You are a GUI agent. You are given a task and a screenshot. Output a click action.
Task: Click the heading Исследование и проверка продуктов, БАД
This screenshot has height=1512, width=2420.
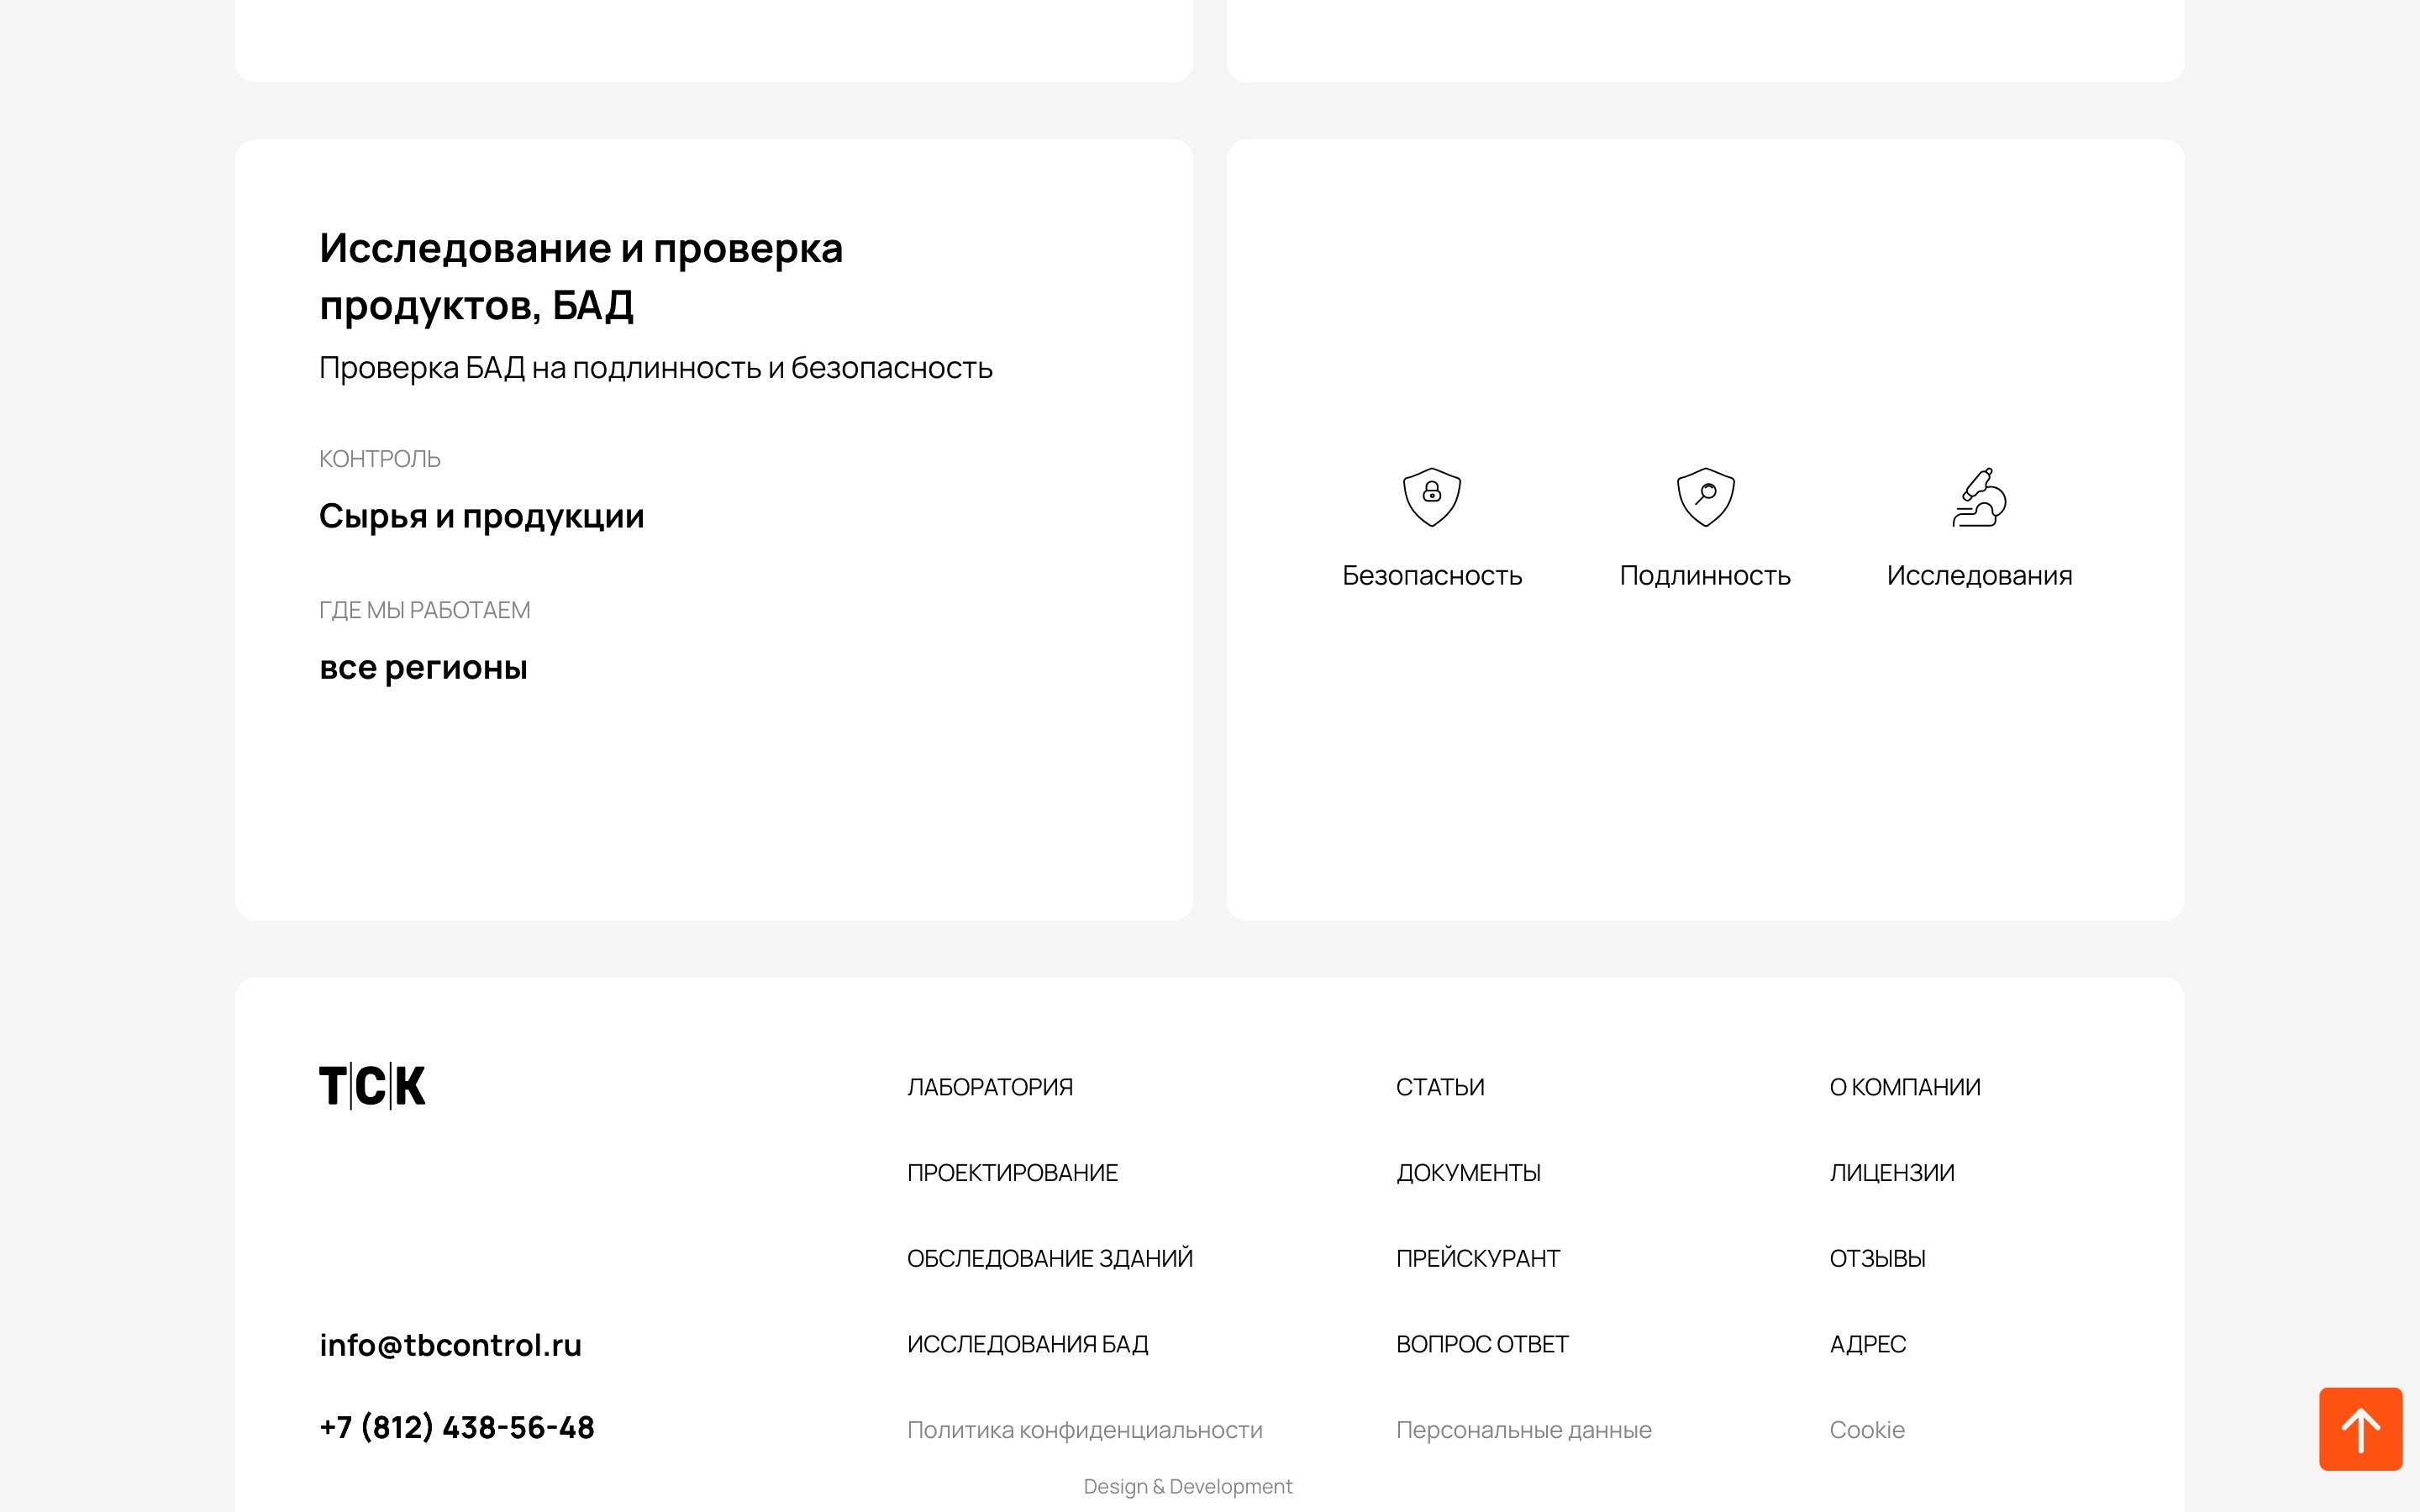[x=580, y=276]
